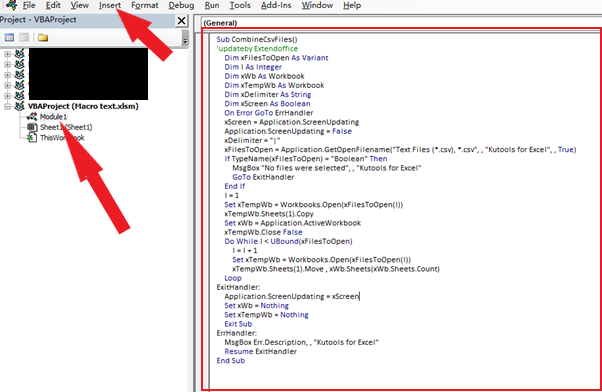Click the 'If TypeName(xFilesToOpen)' line
The height and width of the screenshot is (392, 602).
click(306, 159)
